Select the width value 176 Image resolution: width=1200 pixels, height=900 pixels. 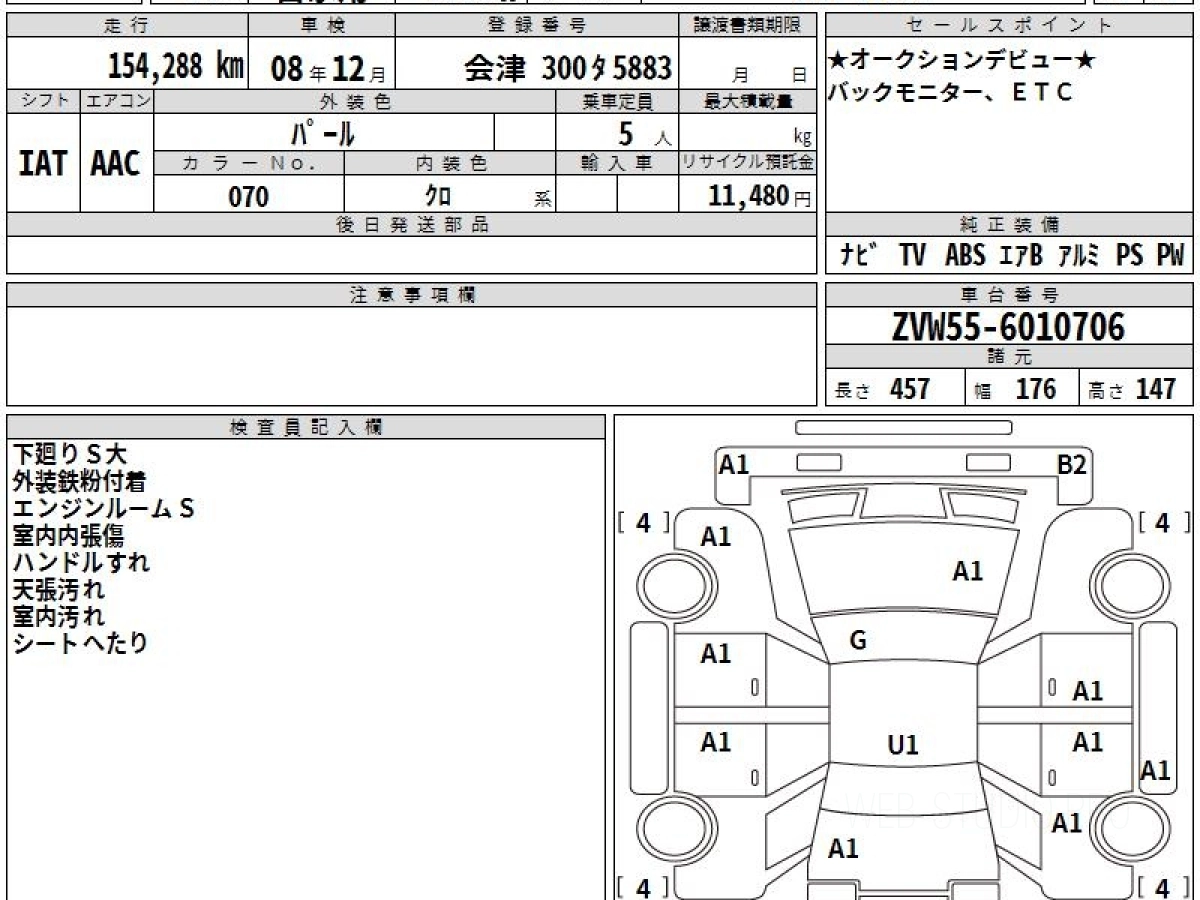click(1035, 388)
